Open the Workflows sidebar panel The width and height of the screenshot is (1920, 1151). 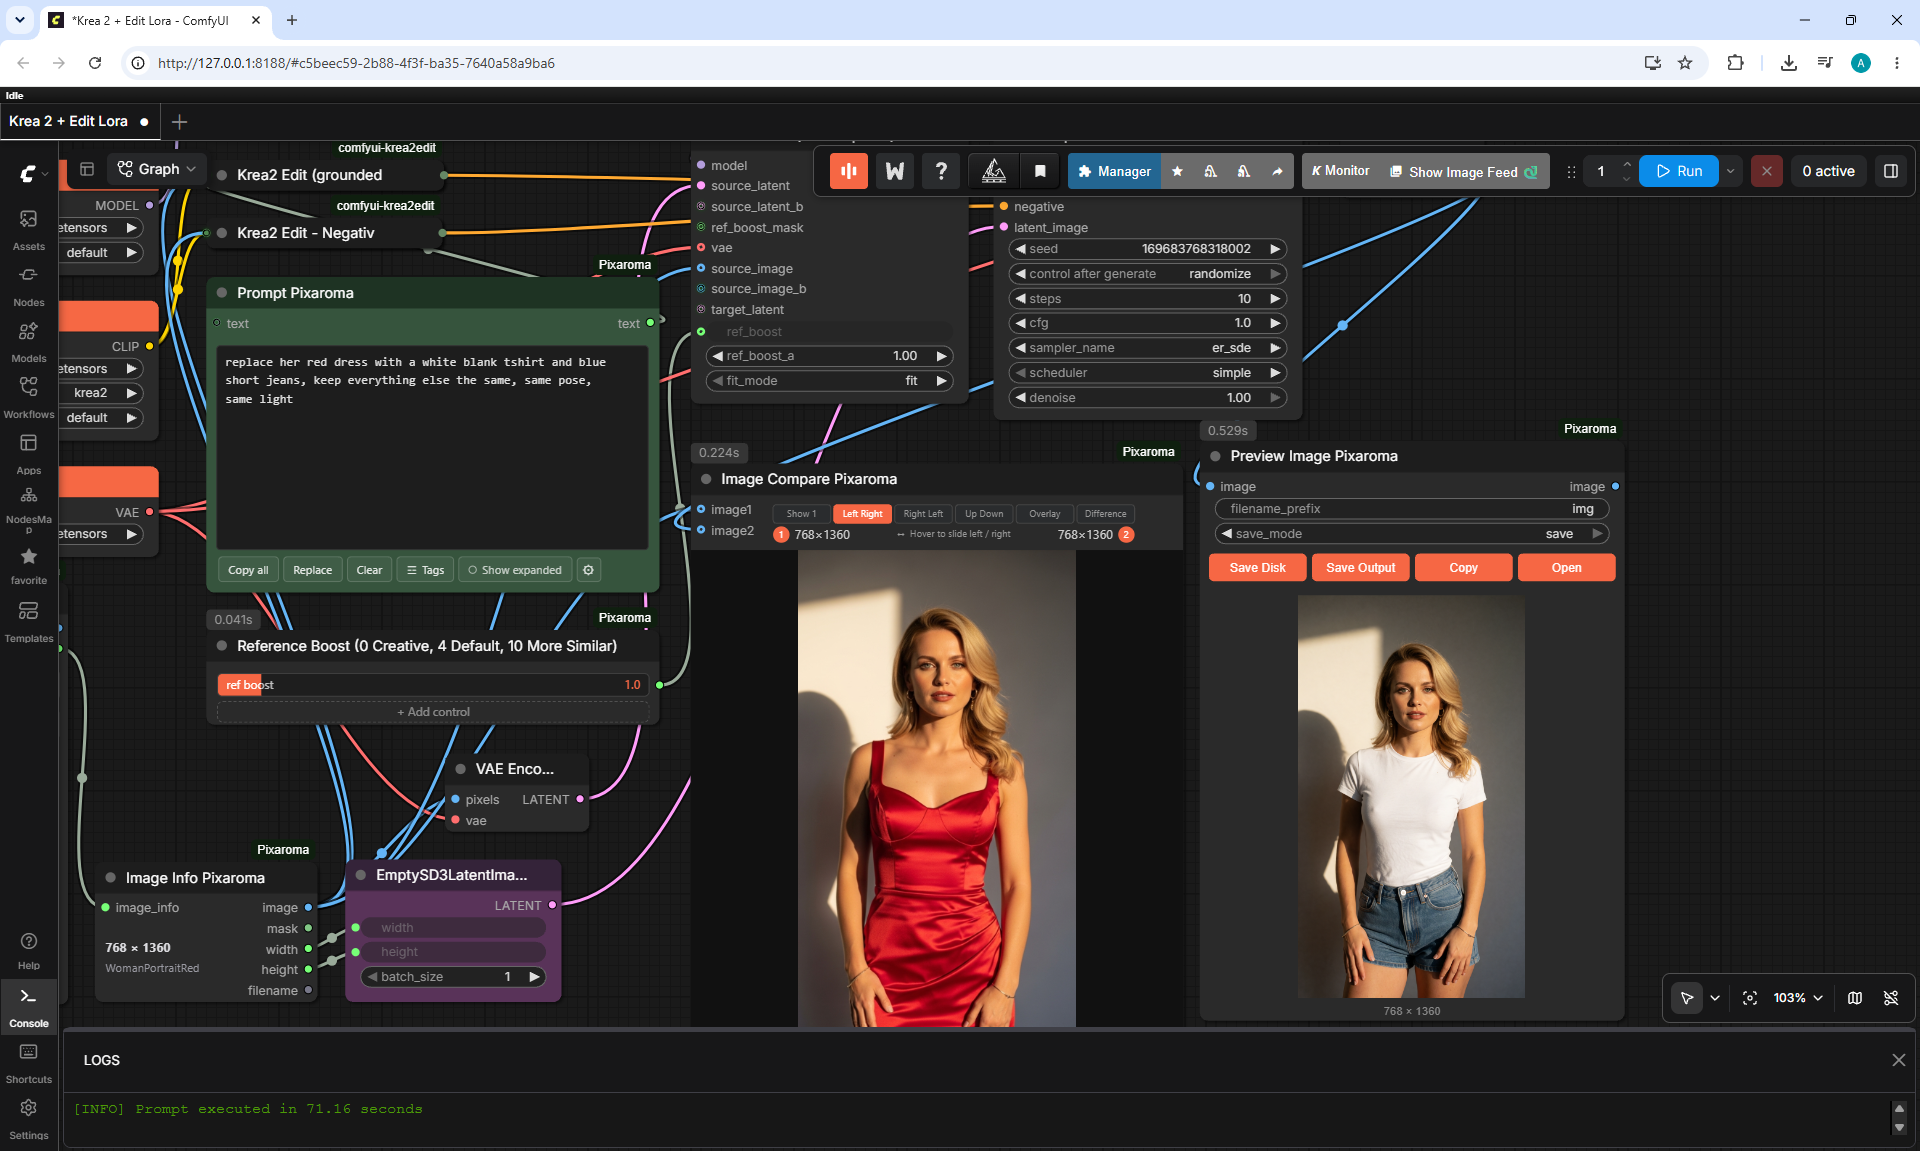point(28,397)
